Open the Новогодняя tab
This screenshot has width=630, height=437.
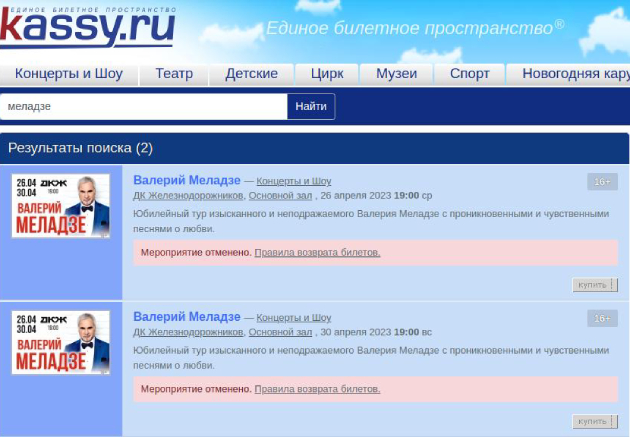568,74
